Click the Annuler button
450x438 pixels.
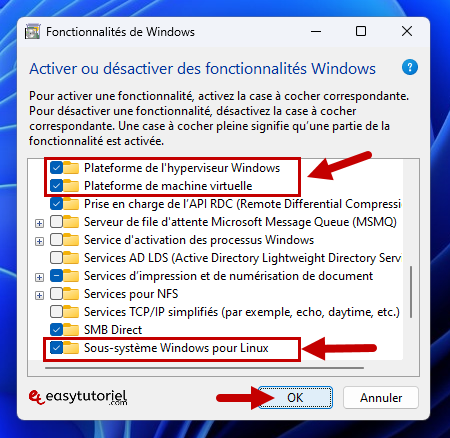click(381, 397)
